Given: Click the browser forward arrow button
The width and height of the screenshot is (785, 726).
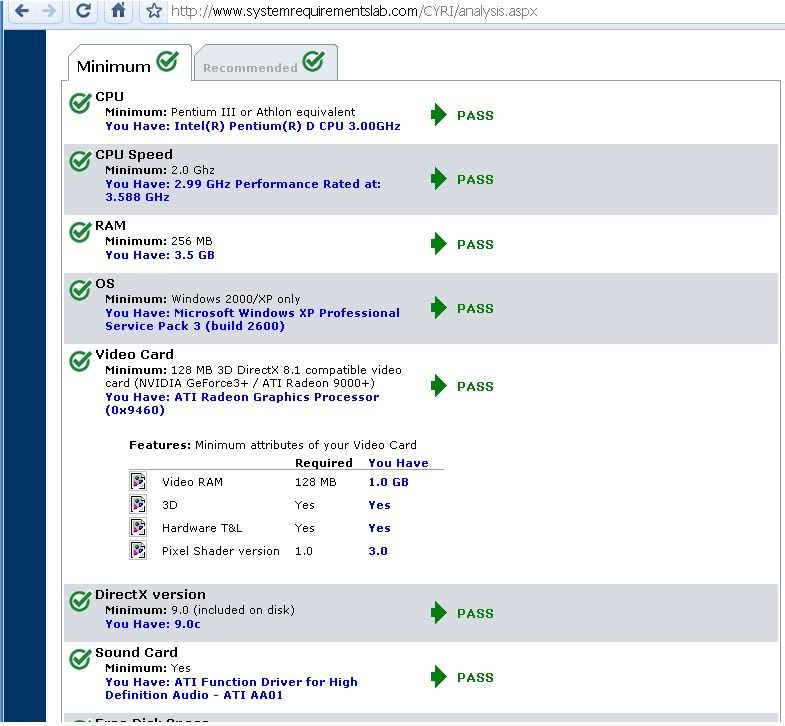Looking at the screenshot, I should [x=50, y=11].
